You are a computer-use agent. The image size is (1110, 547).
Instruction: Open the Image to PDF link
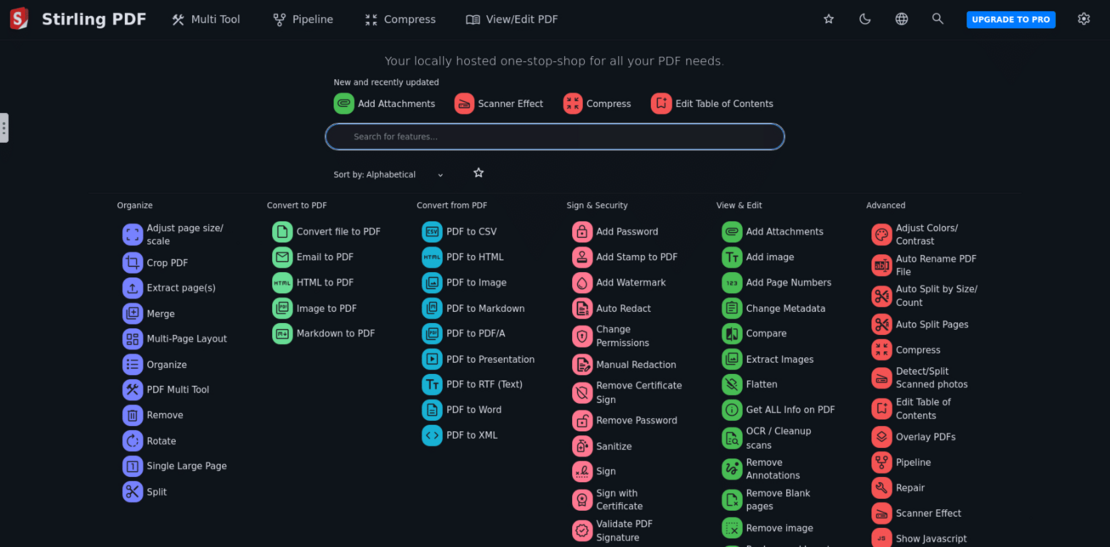point(326,309)
